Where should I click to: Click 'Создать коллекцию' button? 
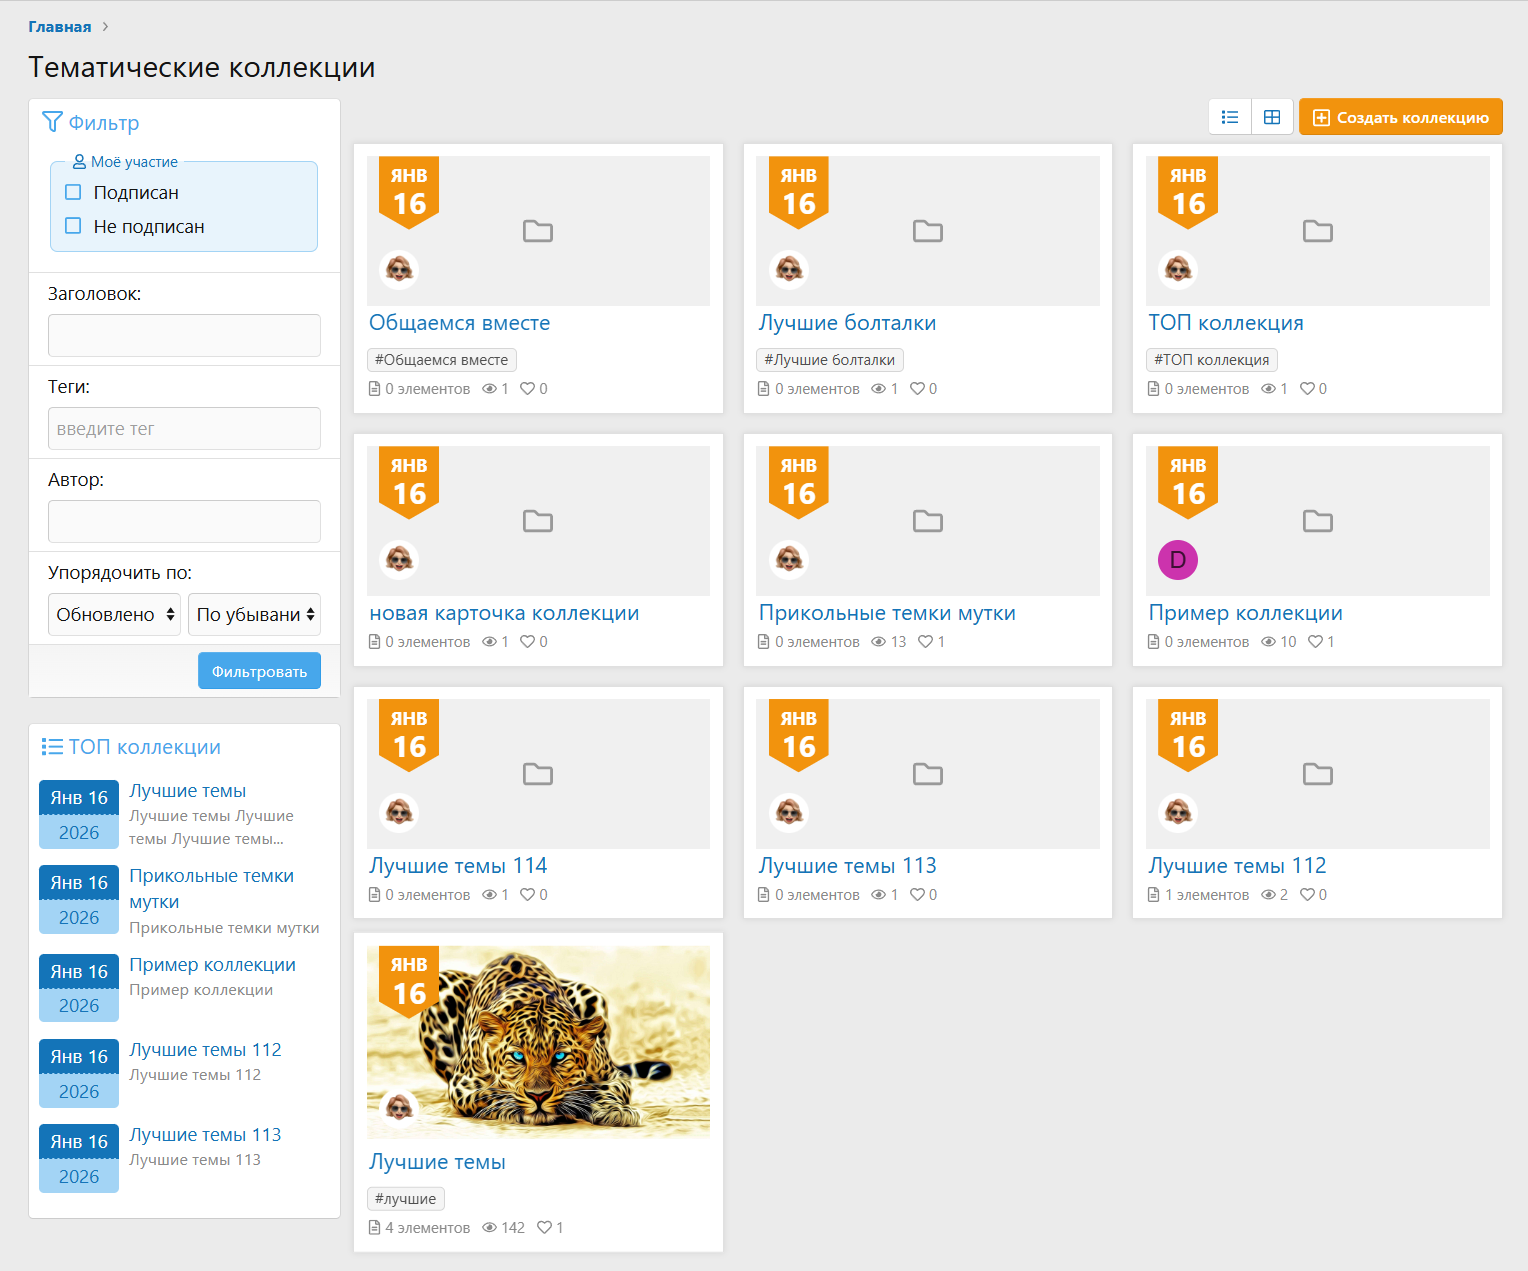click(1400, 117)
